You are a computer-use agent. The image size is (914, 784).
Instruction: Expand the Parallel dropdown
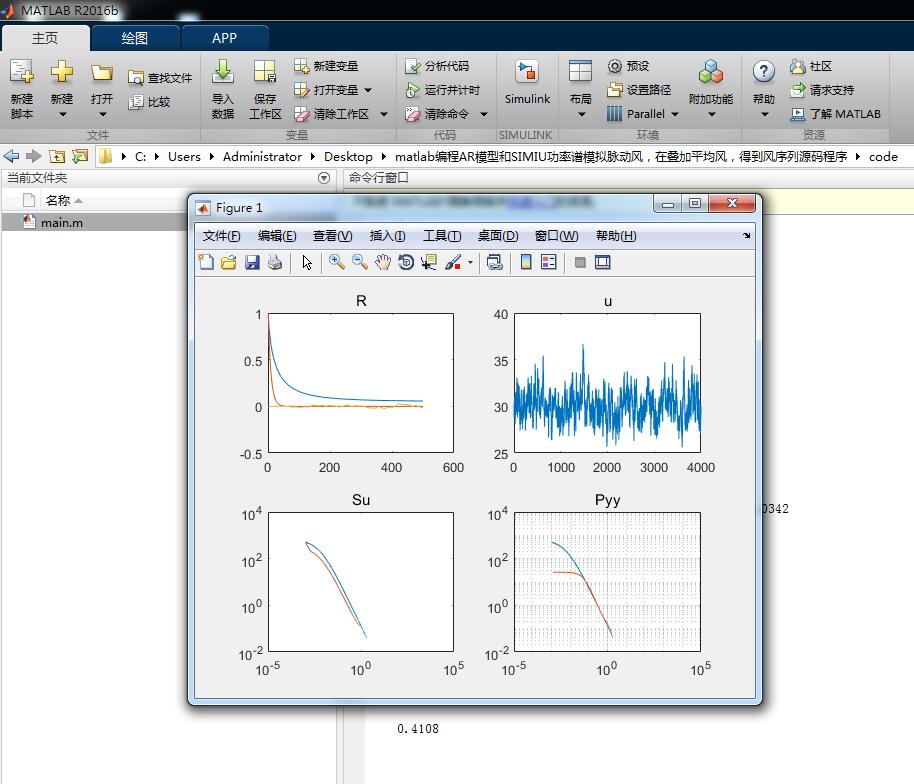[675, 114]
